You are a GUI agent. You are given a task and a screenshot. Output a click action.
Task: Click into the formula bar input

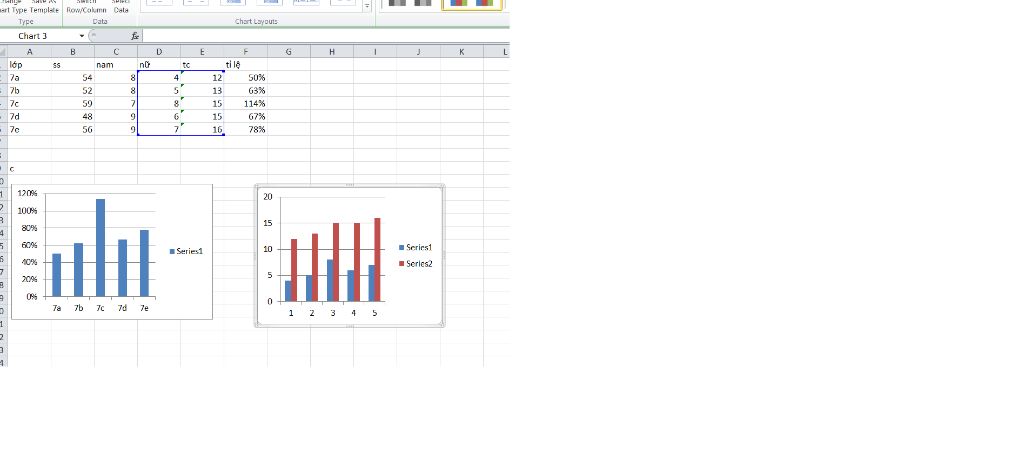(x=325, y=36)
